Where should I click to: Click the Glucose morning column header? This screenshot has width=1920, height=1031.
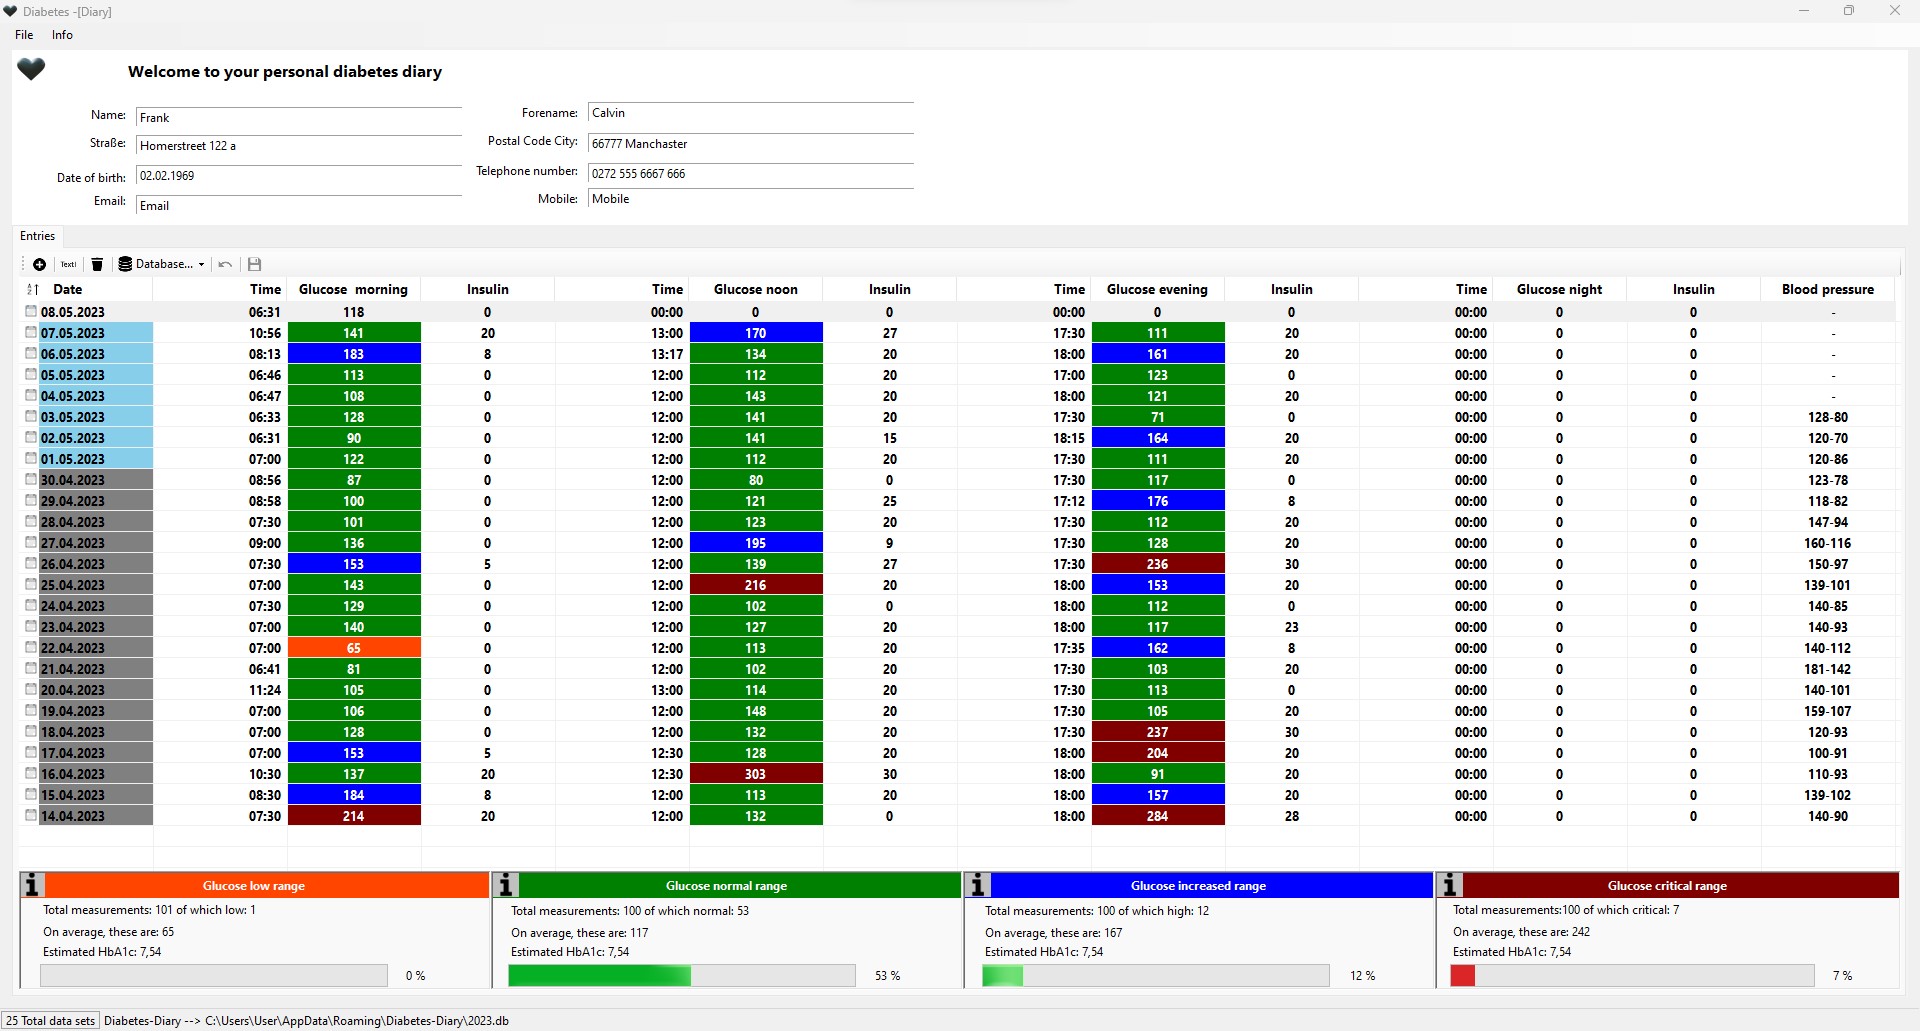(x=354, y=289)
